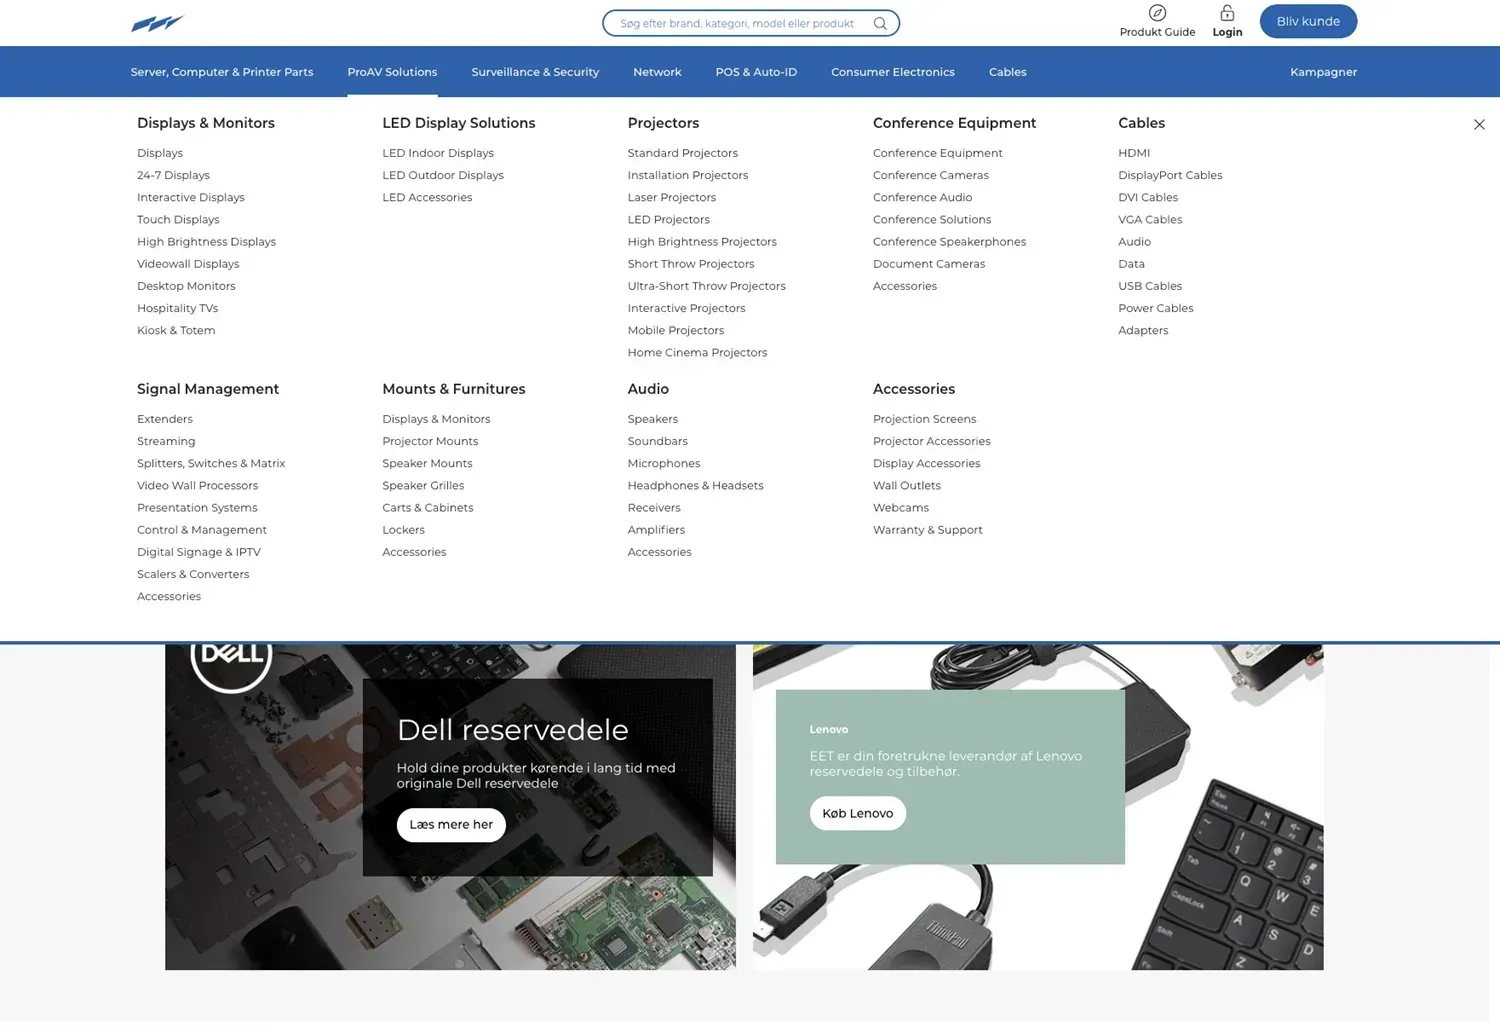Close the mega menu with X
The height and width of the screenshot is (1028, 1500).
tap(1479, 124)
